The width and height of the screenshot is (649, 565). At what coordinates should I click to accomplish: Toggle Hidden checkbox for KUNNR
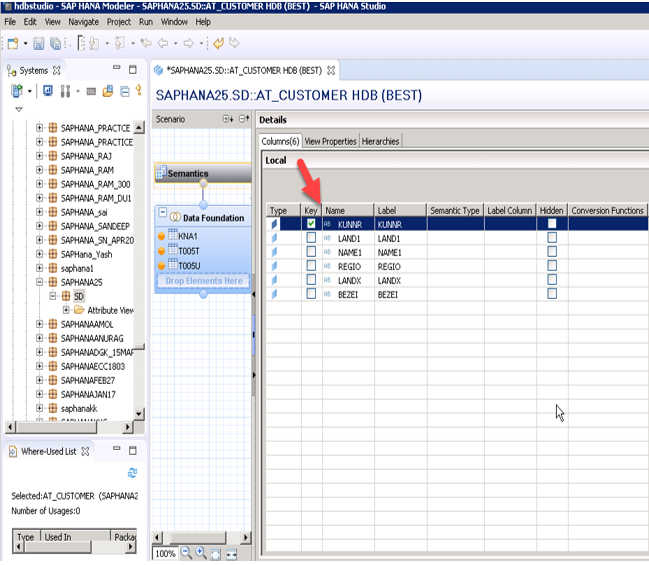point(552,224)
